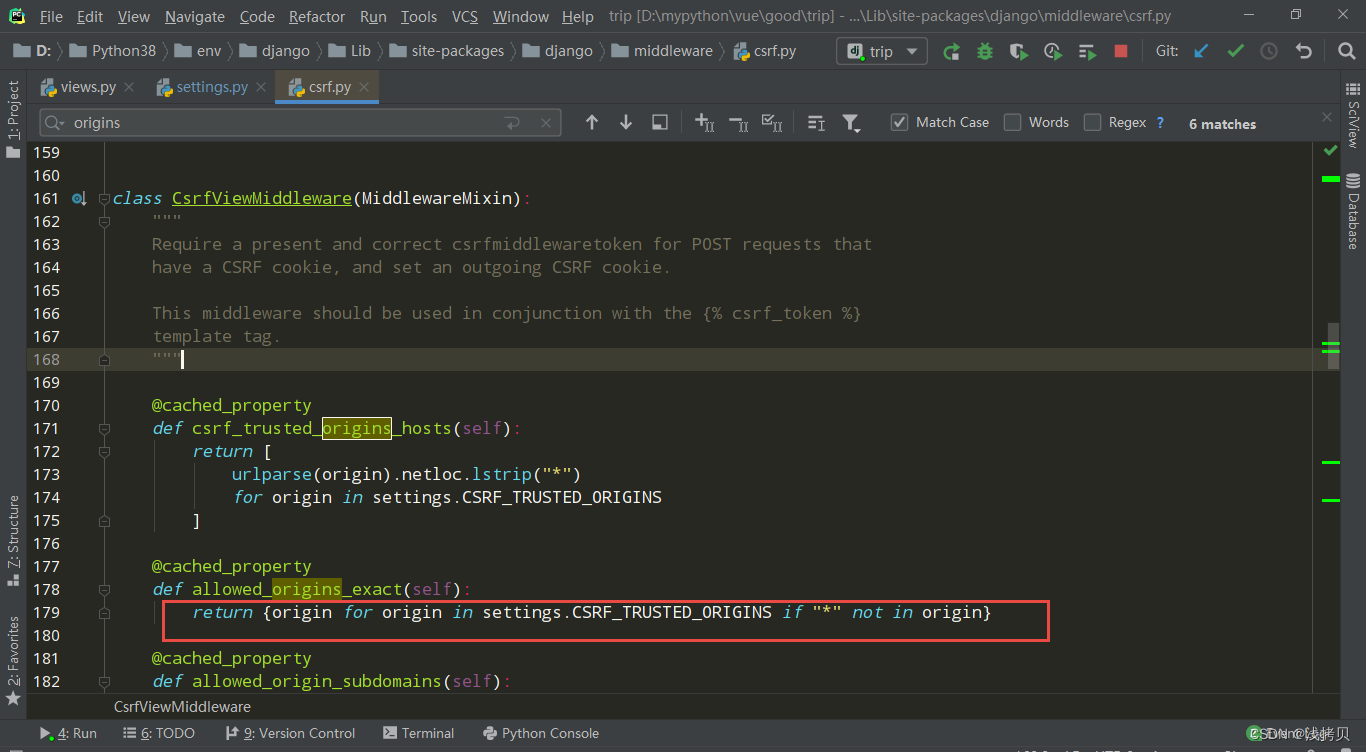This screenshot has height=752, width=1366.
Task: Commit changes with the Git green checkmark
Action: pyautogui.click(x=1236, y=51)
